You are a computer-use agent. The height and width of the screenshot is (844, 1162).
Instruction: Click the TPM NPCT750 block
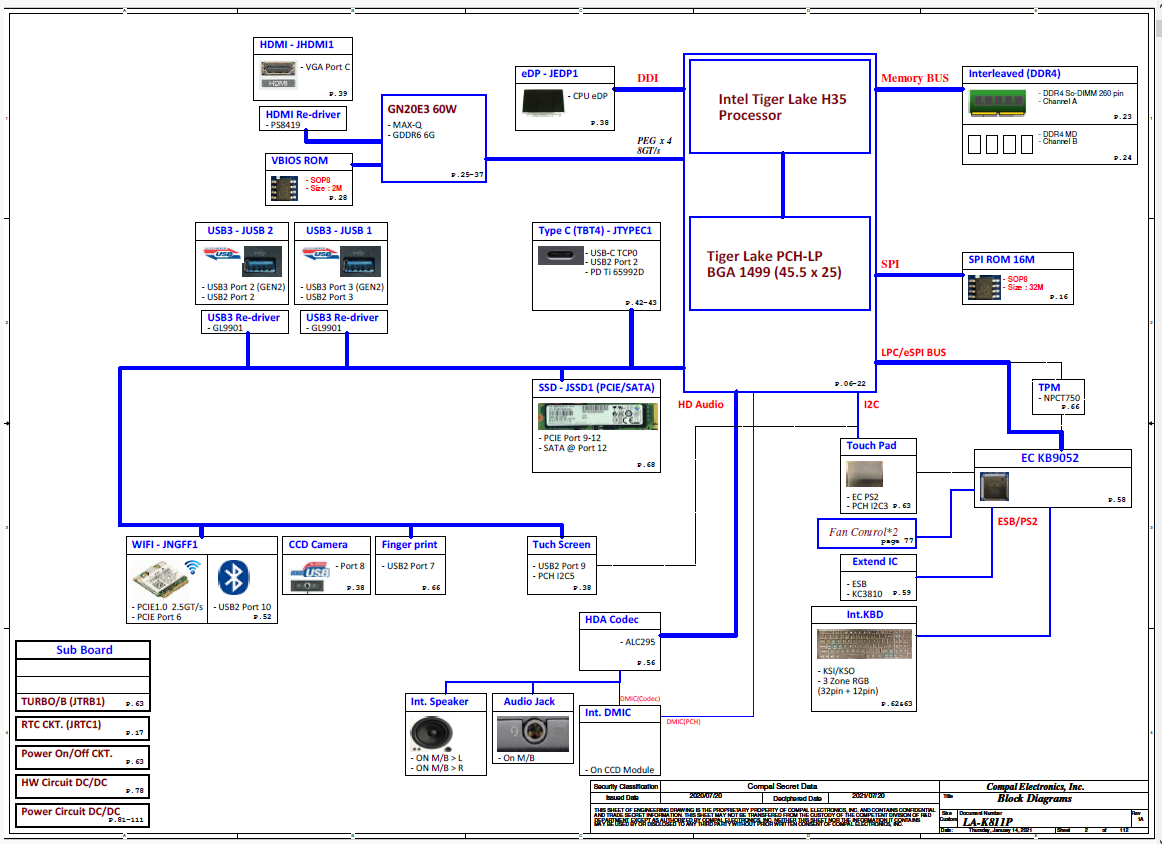click(1058, 396)
